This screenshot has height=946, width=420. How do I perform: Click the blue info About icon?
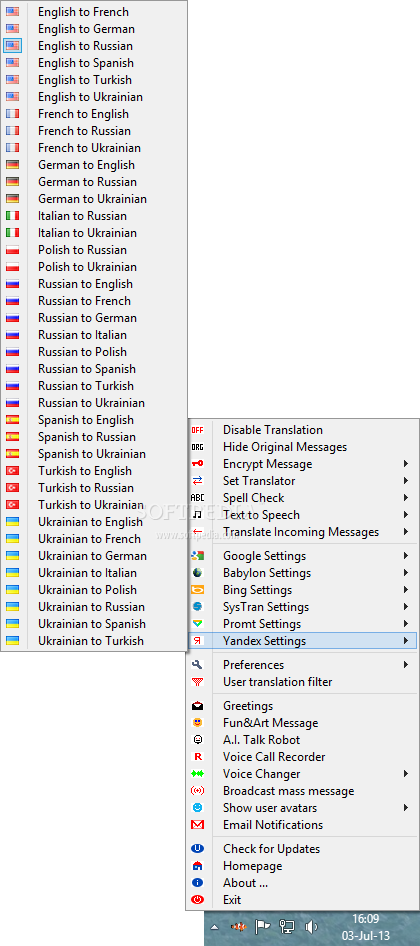[x=197, y=883]
